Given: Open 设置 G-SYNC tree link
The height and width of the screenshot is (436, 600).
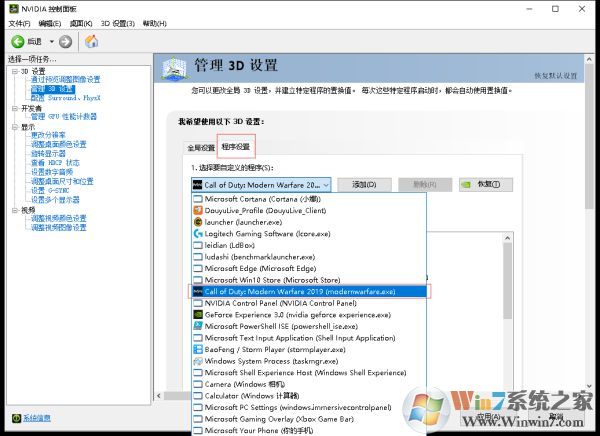Looking at the screenshot, I should point(50,191).
